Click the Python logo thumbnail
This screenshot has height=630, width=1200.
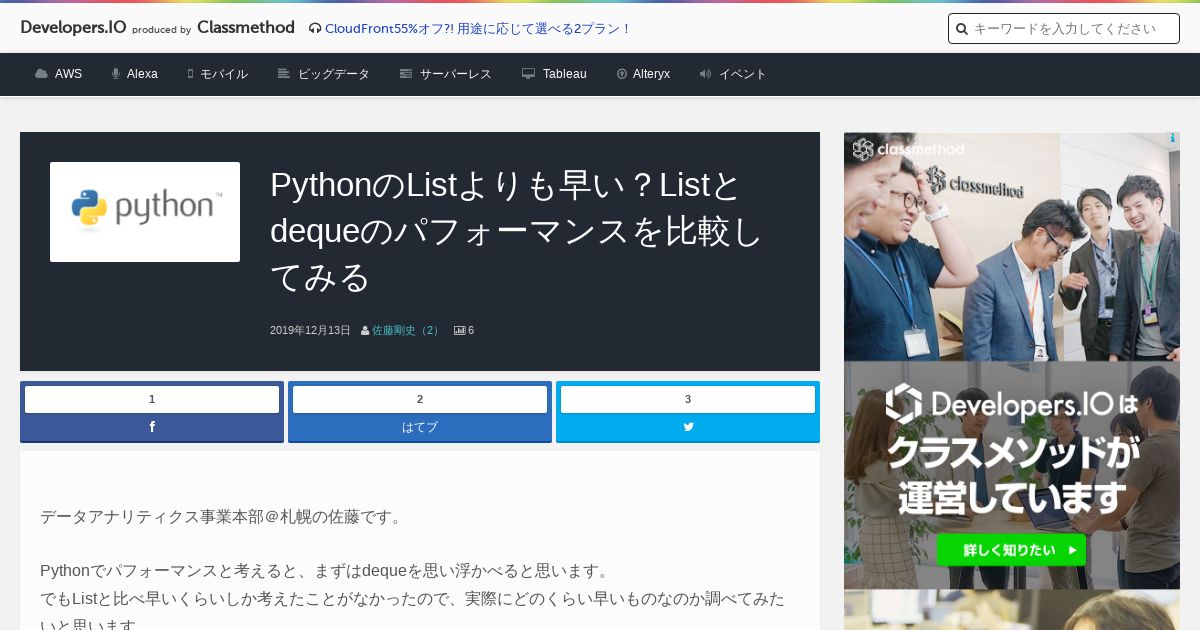click(x=145, y=212)
